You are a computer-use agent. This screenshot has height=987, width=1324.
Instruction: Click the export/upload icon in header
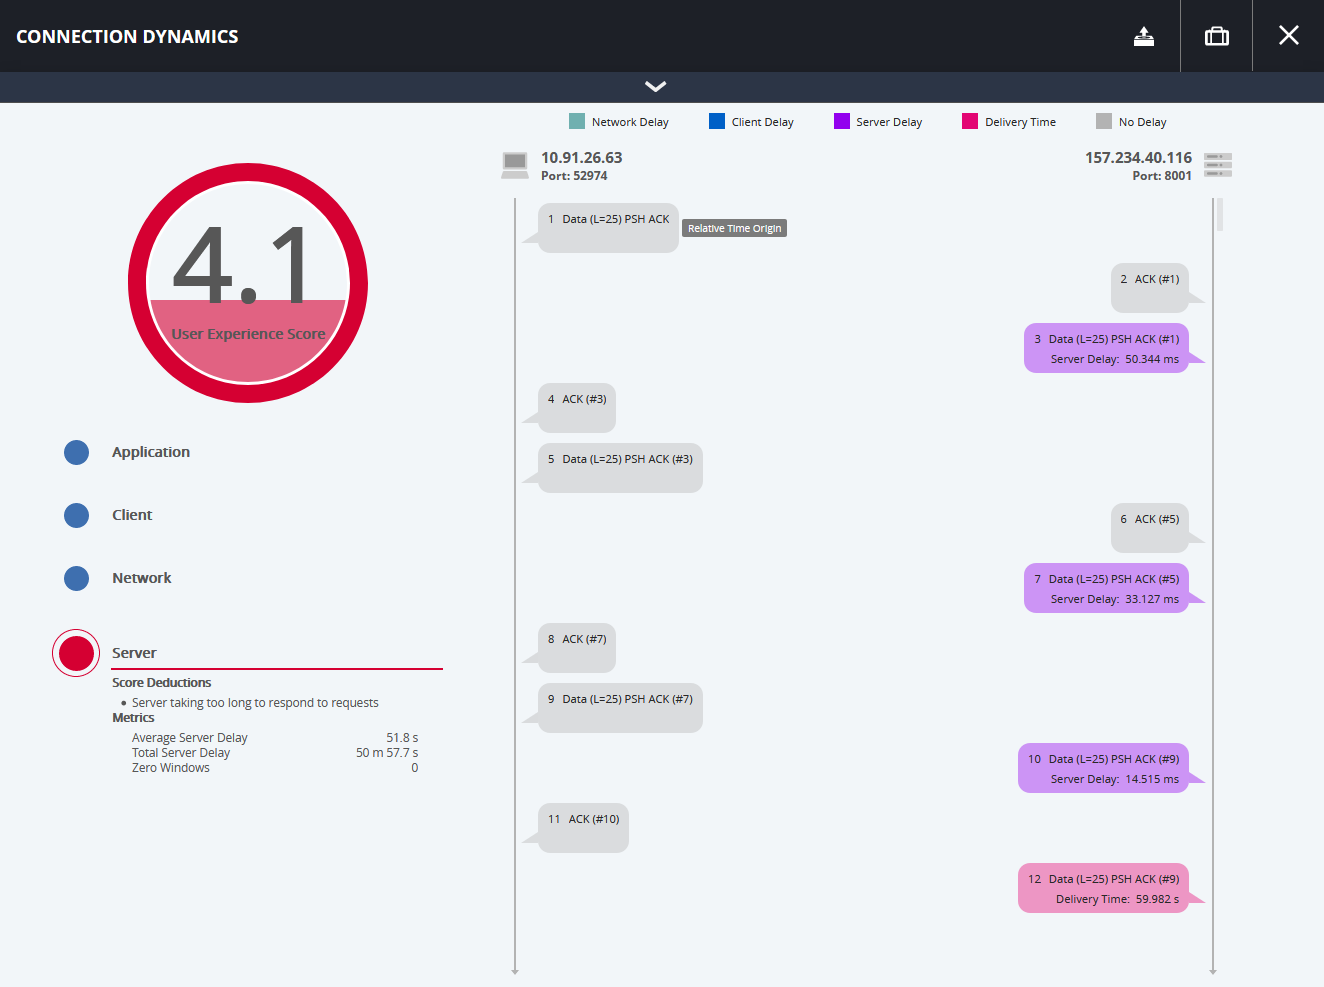tap(1144, 37)
